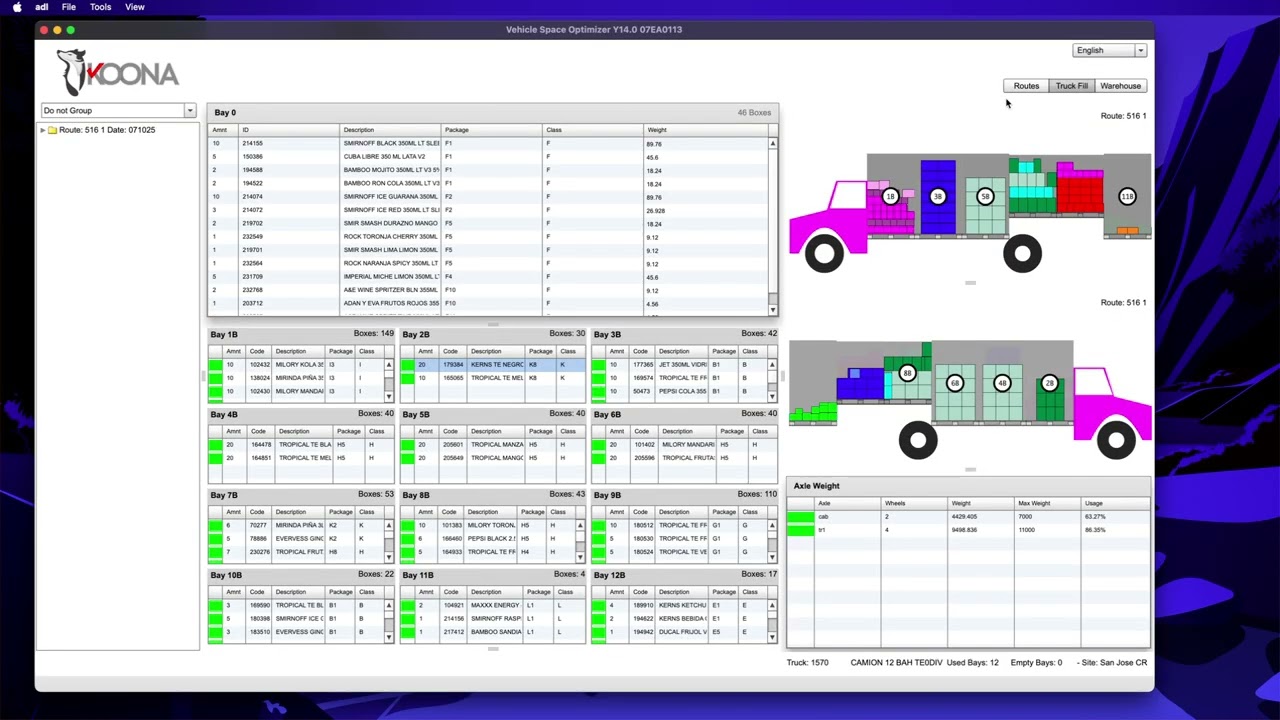1280x720 pixels.
Task: Open the View menu
Action: 135,7
